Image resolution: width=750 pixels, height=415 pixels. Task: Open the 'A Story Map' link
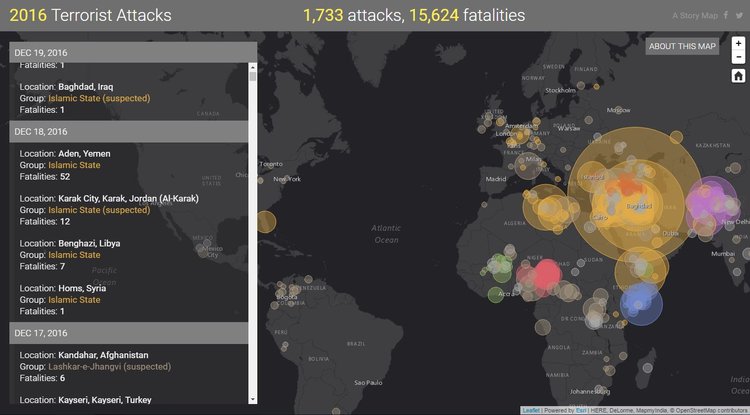point(694,16)
